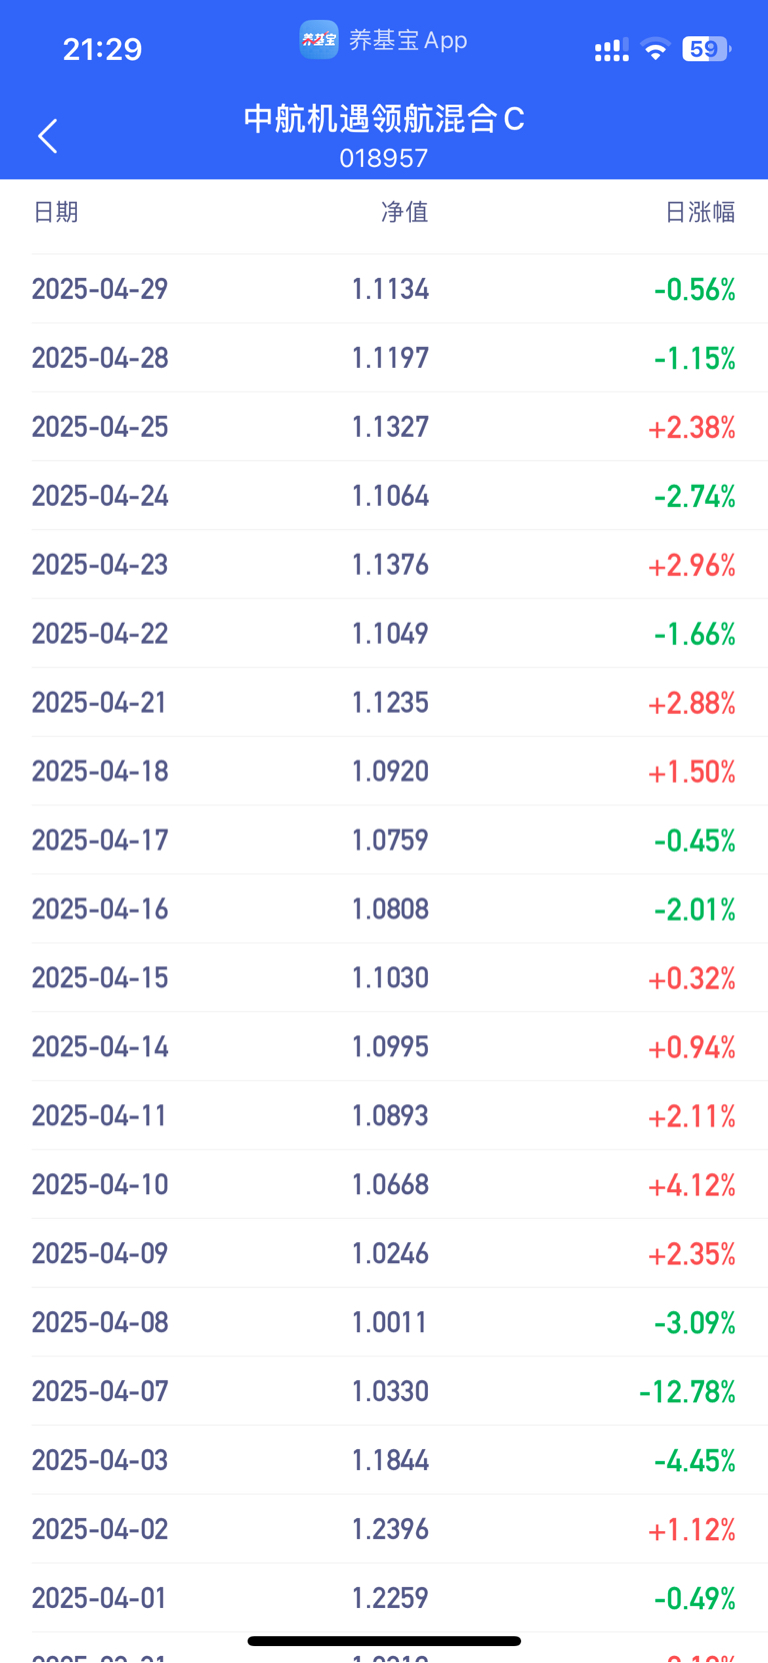768x1663 pixels.
Task: Open the 养基宝 App icon
Action: tap(319, 40)
